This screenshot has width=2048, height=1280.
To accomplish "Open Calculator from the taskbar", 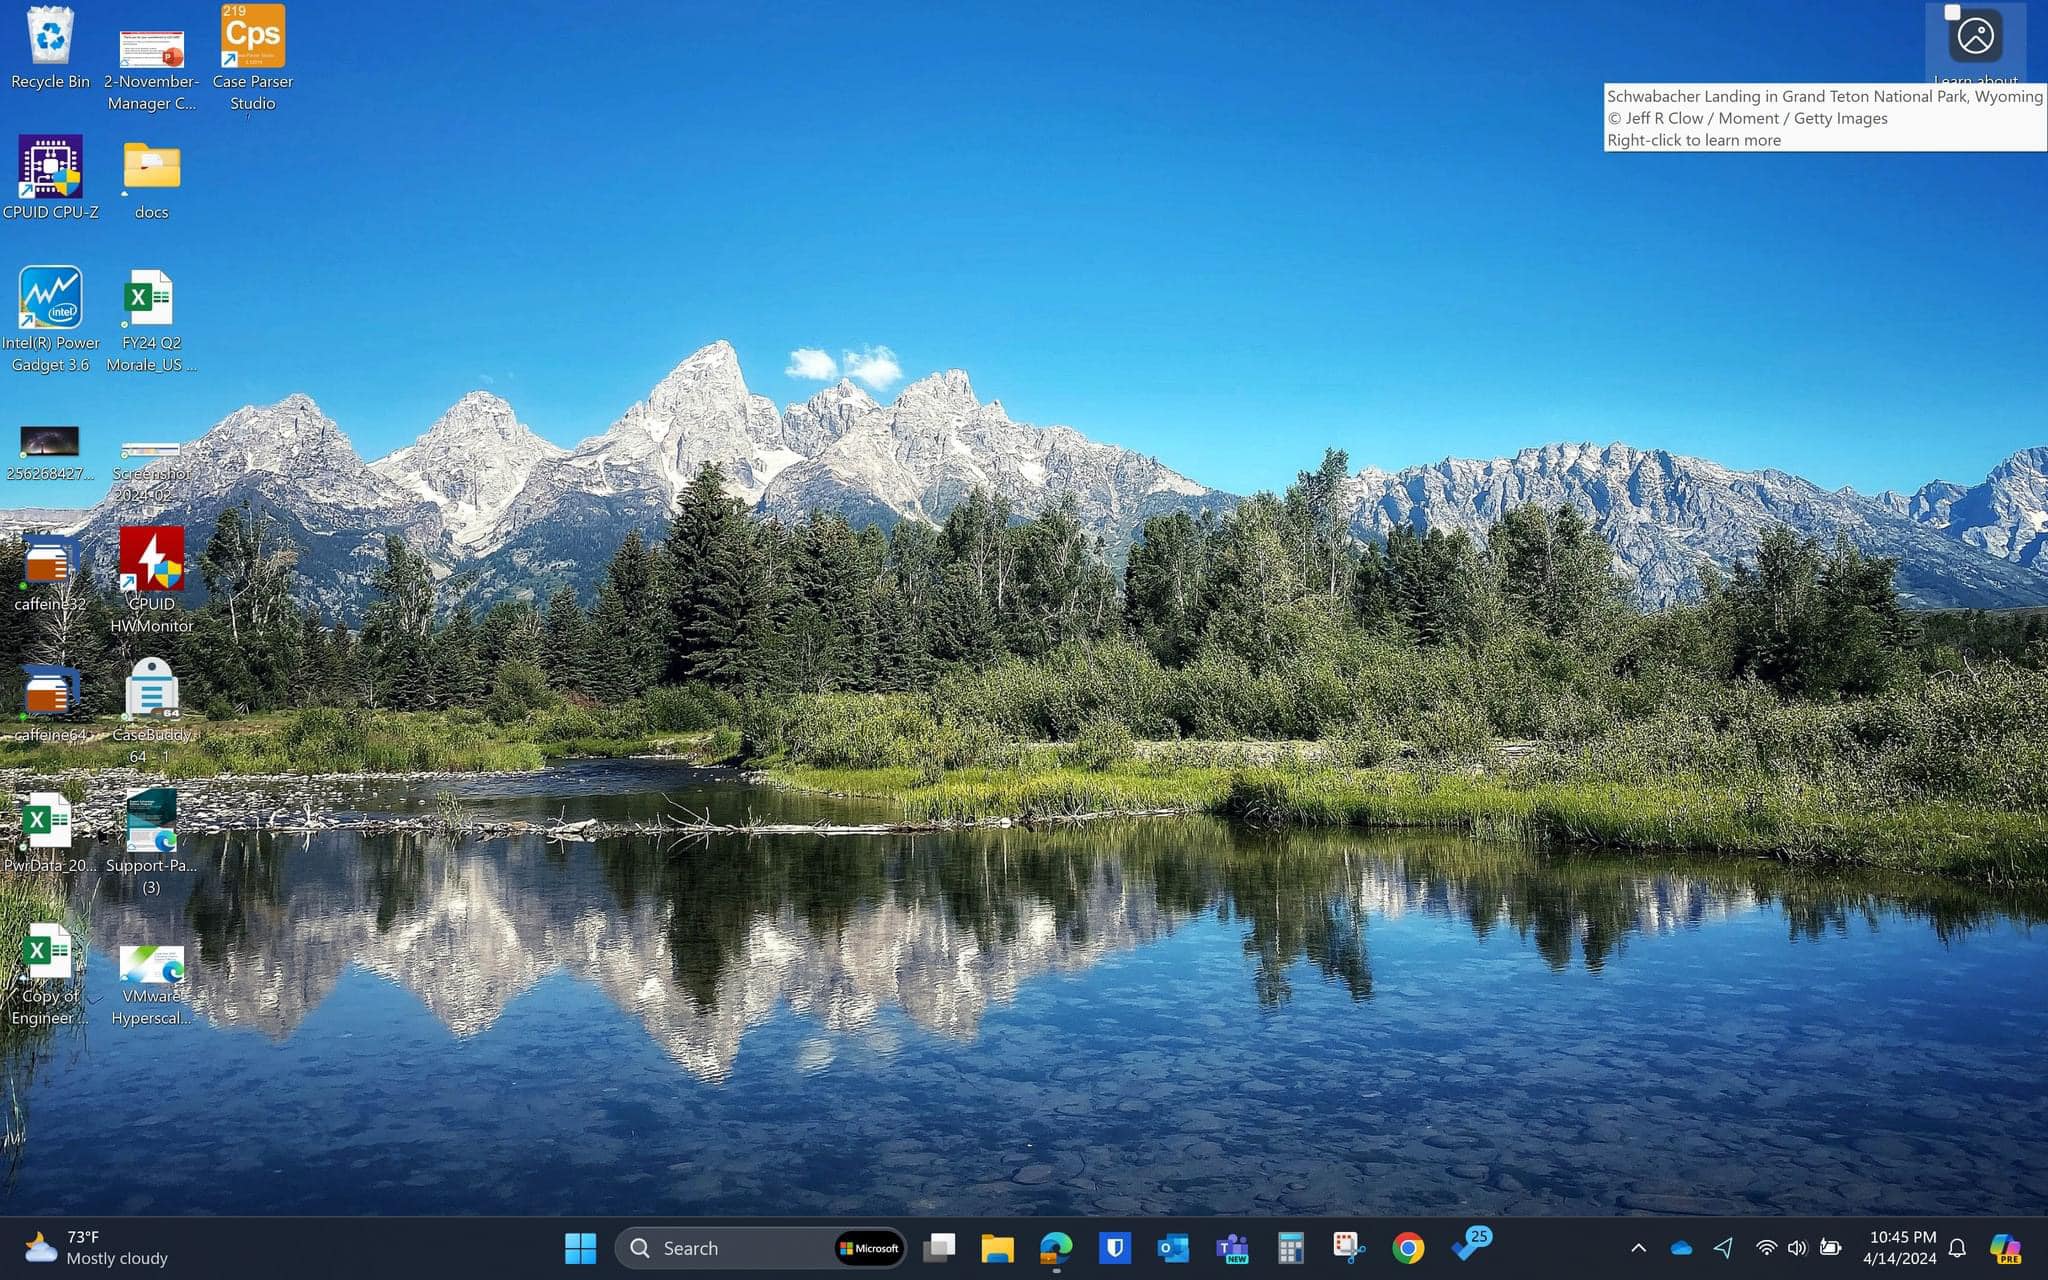I will pyautogui.click(x=1291, y=1248).
